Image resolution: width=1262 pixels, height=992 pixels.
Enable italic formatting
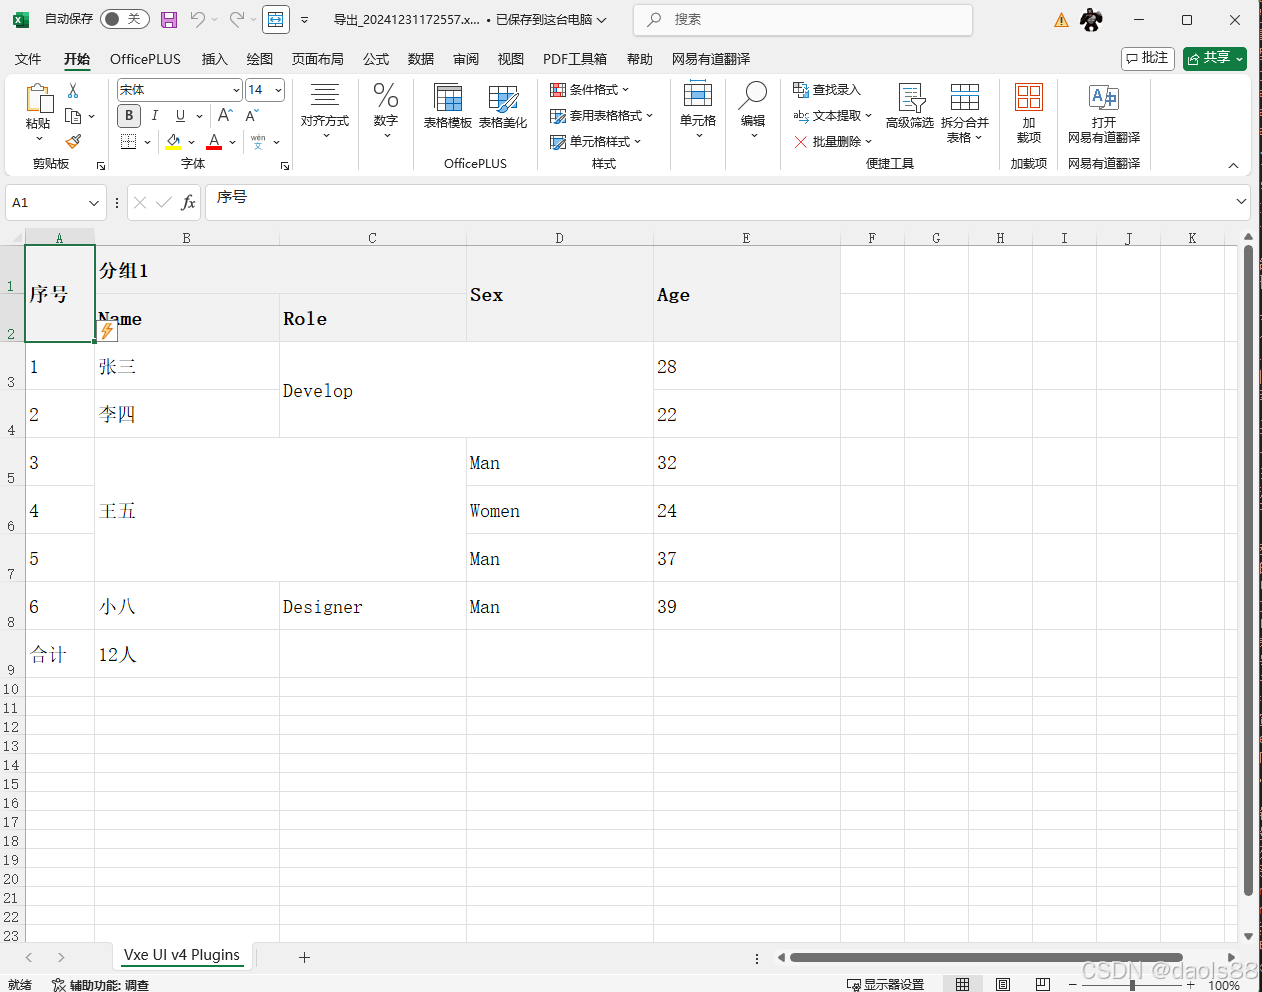154,115
